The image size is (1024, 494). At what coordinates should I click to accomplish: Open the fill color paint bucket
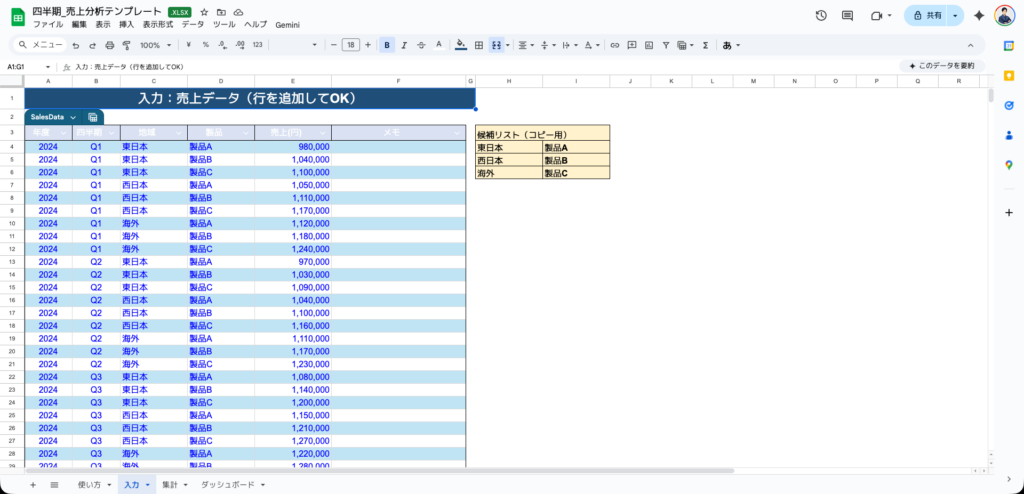point(460,45)
